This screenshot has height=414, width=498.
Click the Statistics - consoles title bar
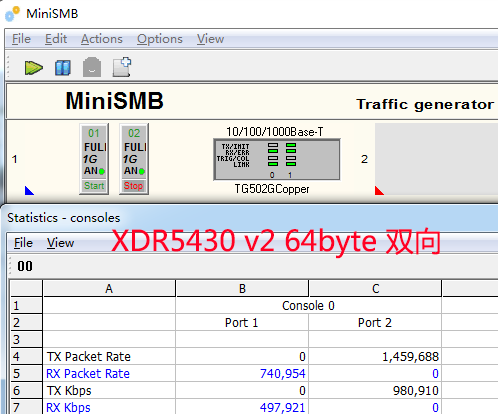click(x=249, y=218)
